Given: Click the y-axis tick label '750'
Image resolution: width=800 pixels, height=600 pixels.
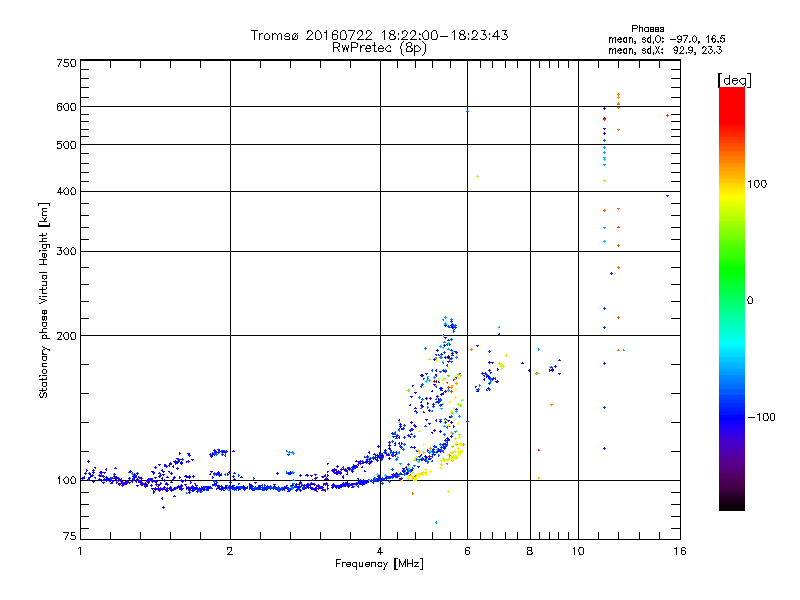Looking at the screenshot, I should click(66, 63).
